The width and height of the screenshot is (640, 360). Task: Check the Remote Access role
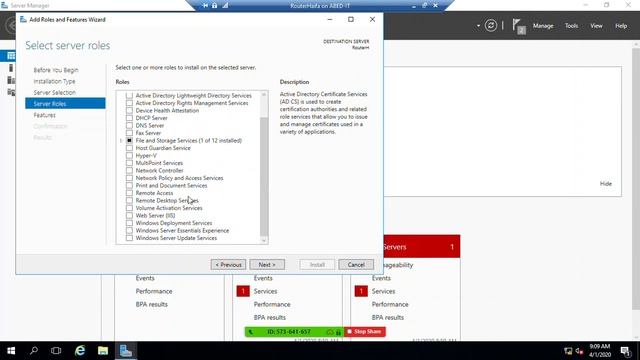pyautogui.click(x=129, y=193)
